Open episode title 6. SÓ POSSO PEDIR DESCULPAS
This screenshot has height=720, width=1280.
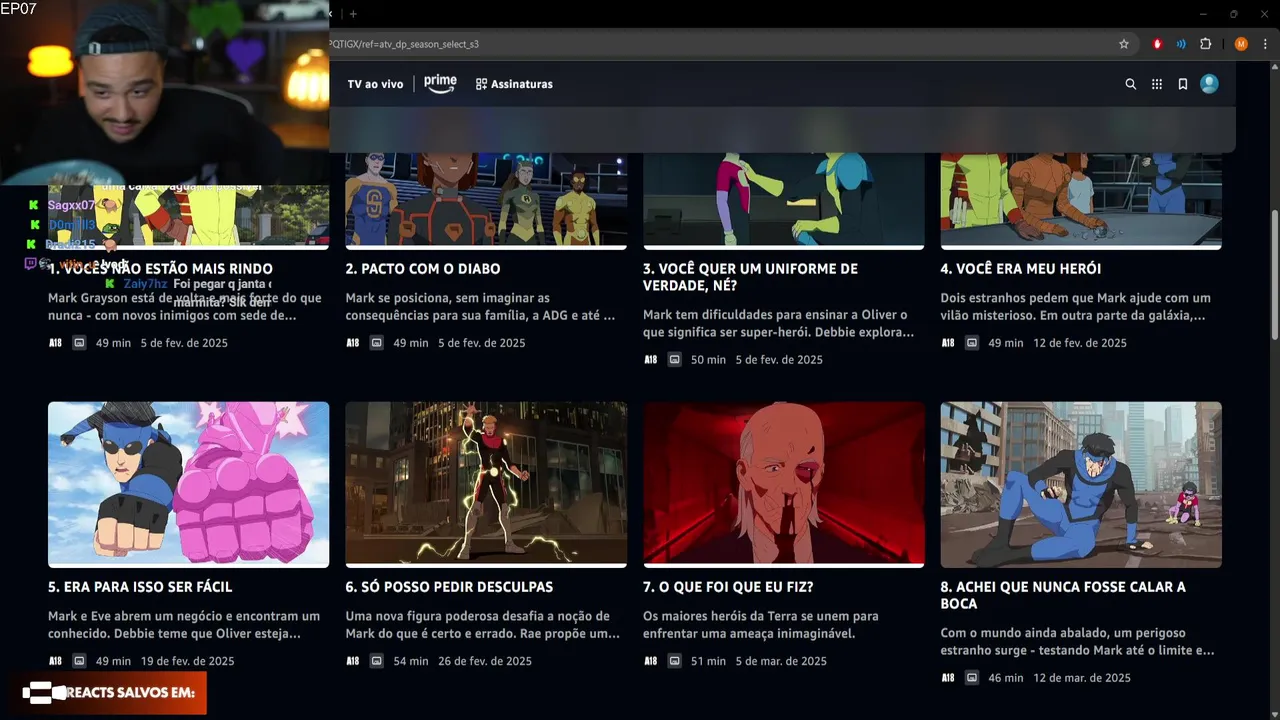449,587
